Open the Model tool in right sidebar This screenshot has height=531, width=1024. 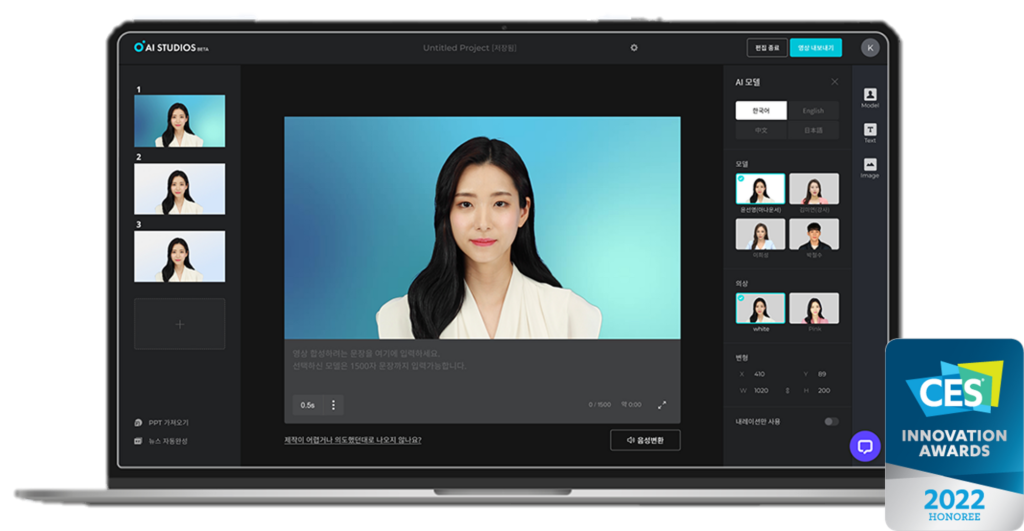870,98
